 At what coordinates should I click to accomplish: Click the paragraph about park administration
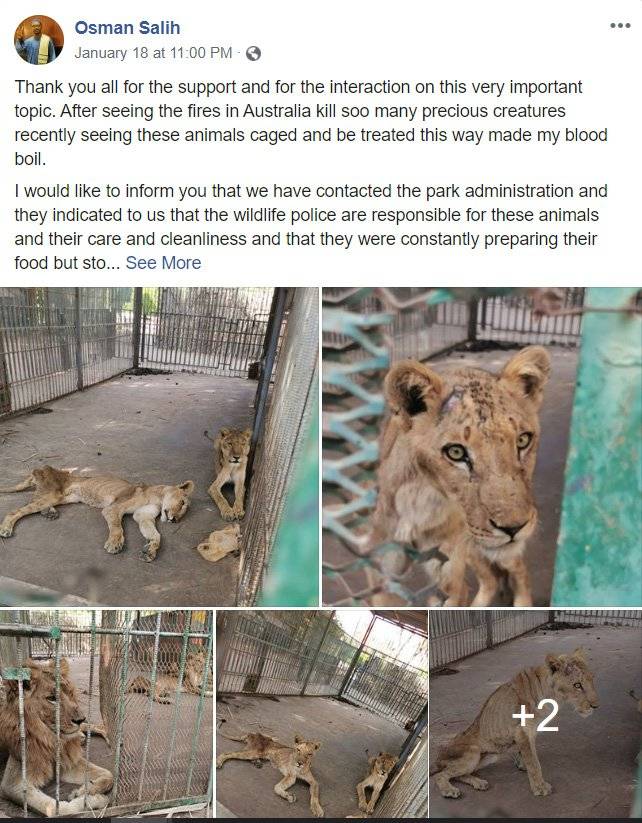[311, 227]
